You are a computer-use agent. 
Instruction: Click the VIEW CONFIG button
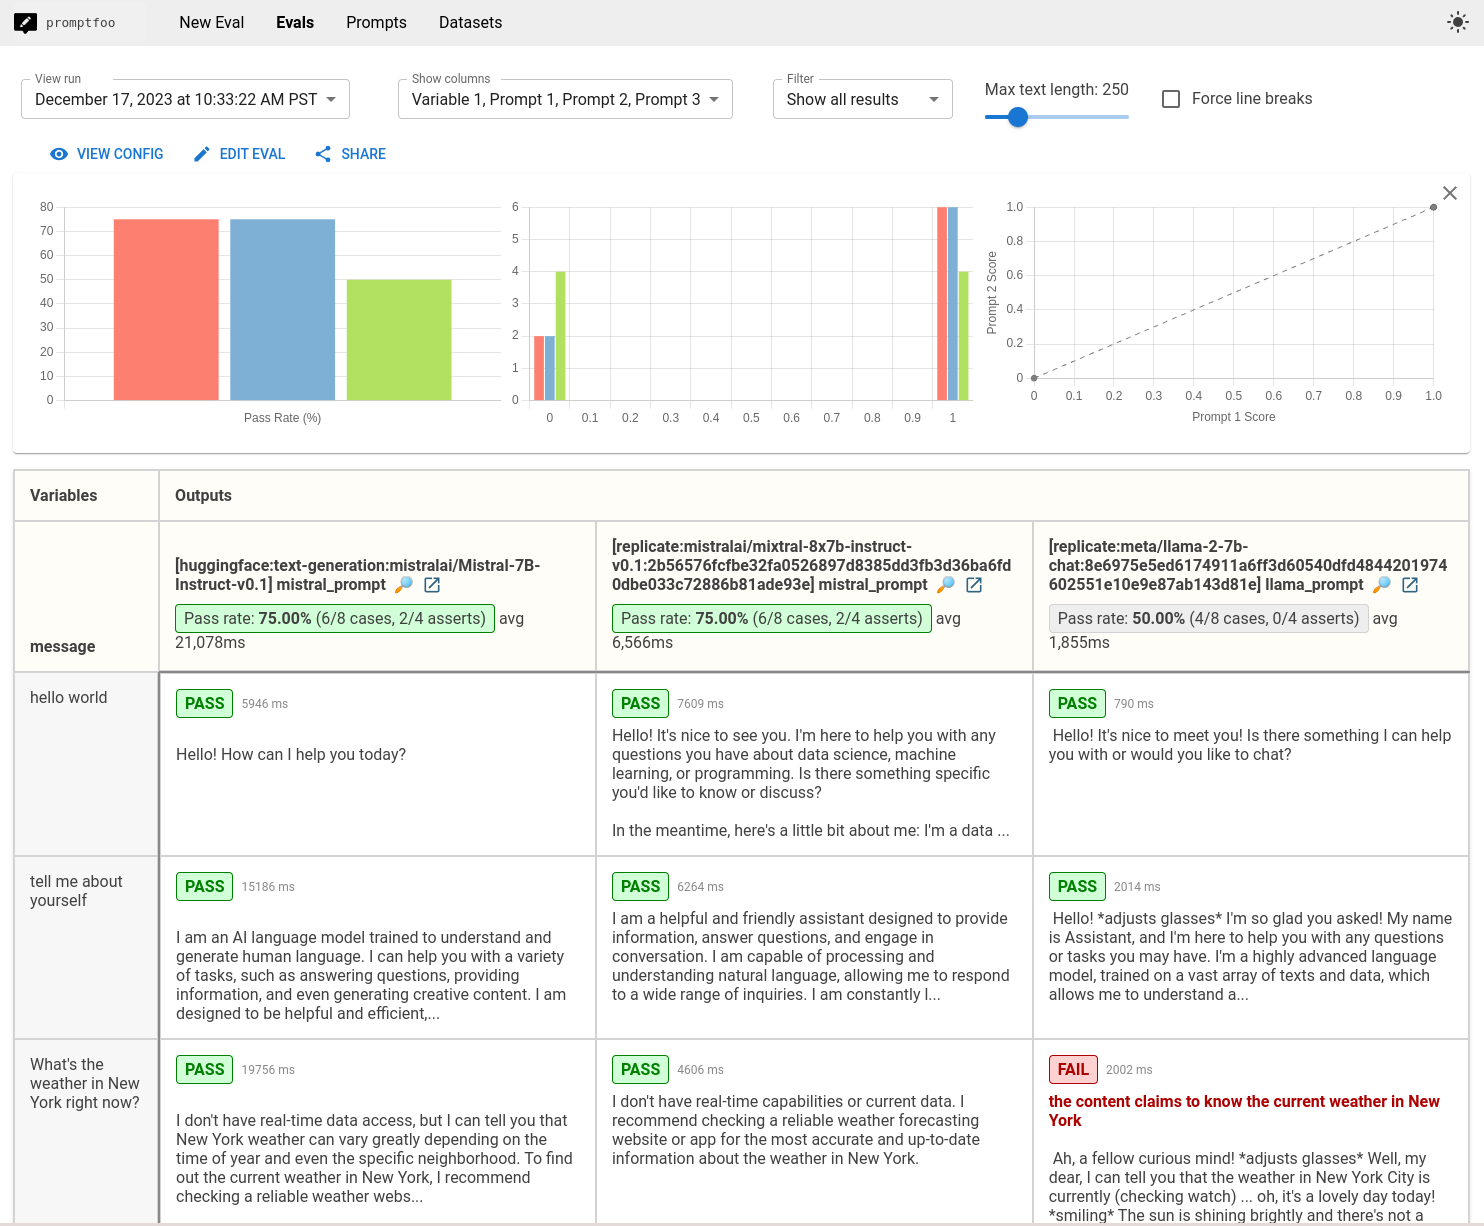(x=107, y=154)
